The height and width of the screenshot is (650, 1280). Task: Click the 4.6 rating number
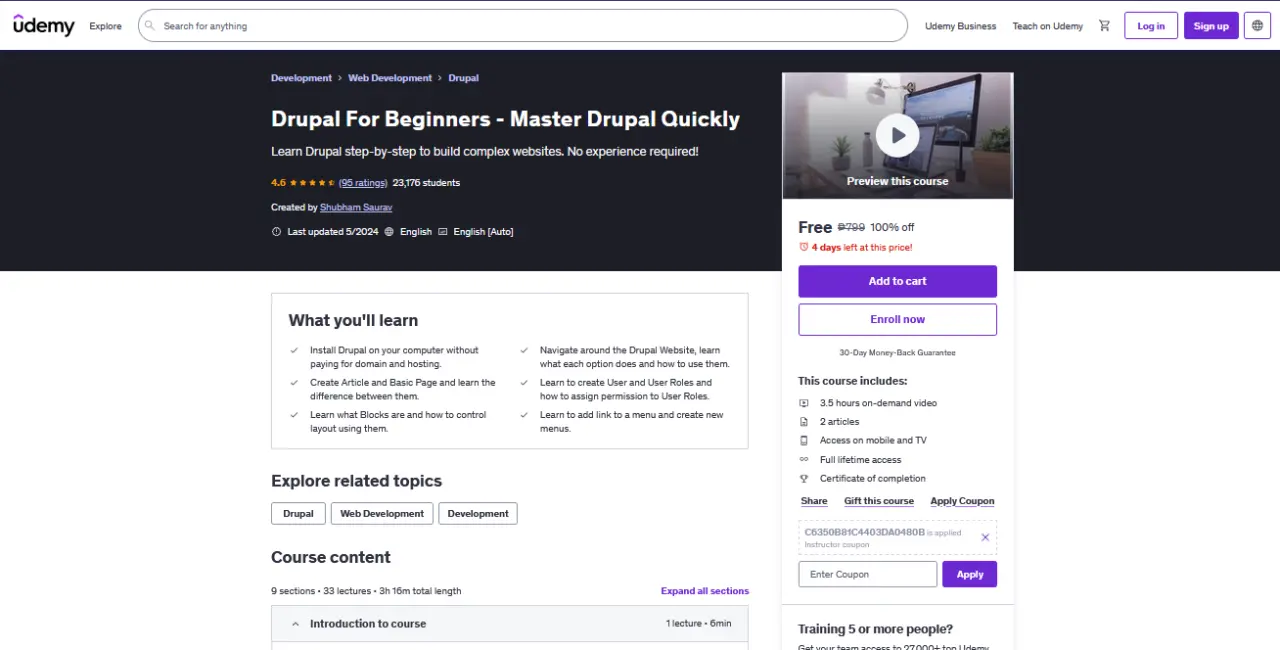coord(278,183)
